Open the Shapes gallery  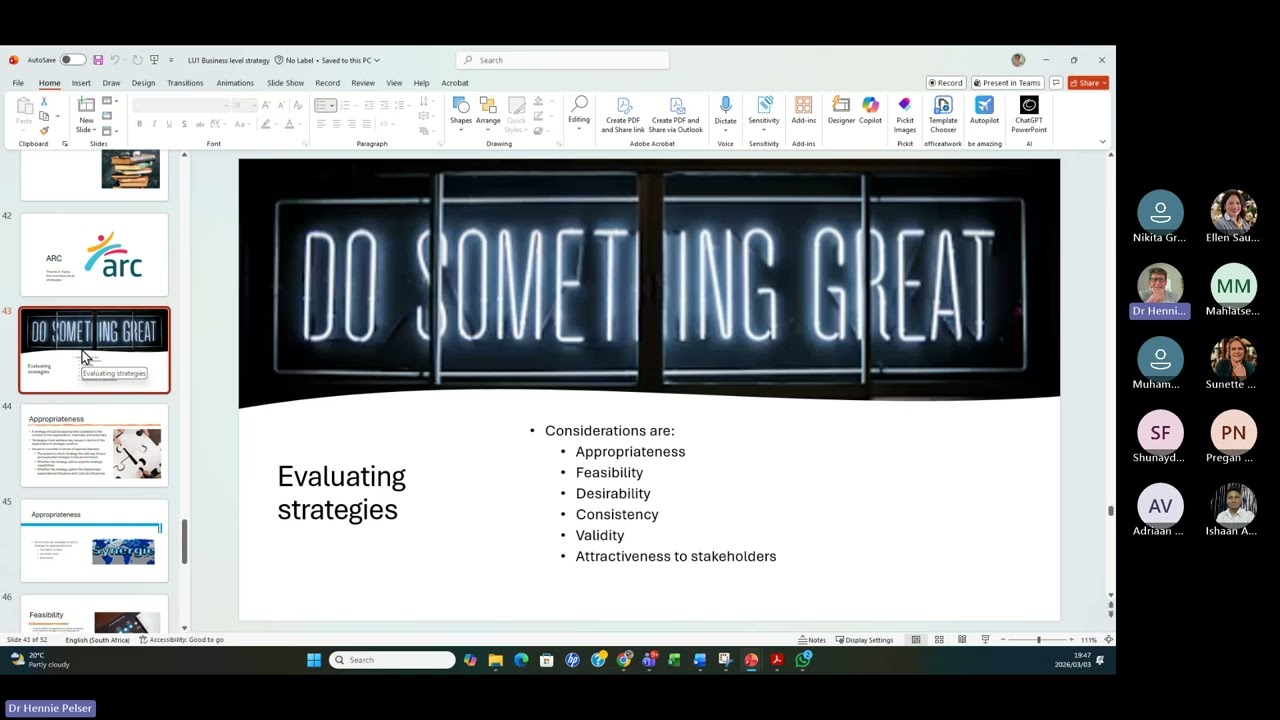(x=461, y=114)
